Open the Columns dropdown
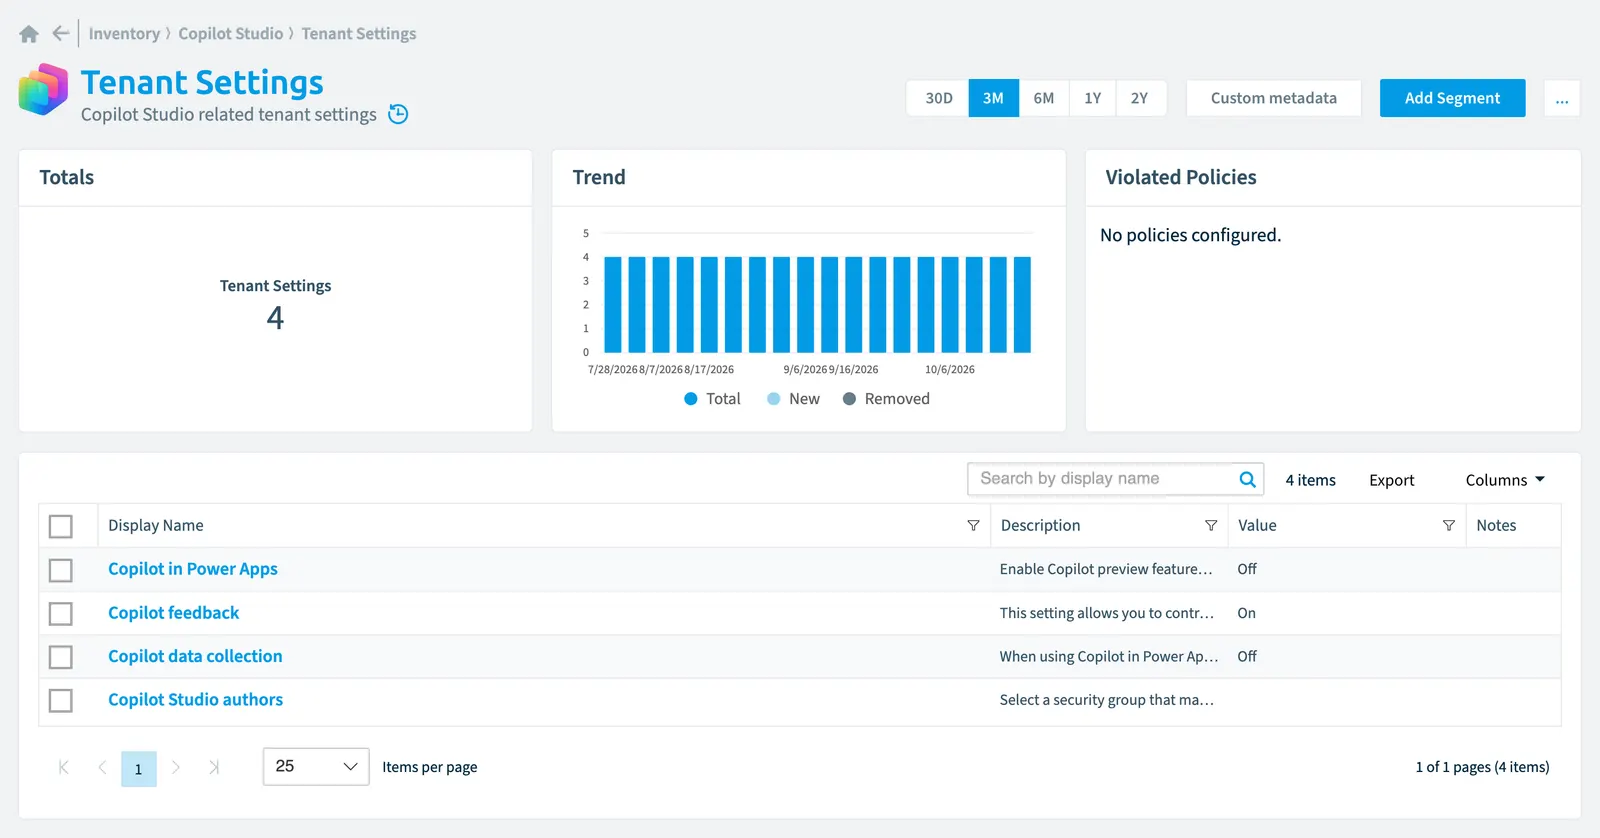 click(1505, 480)
